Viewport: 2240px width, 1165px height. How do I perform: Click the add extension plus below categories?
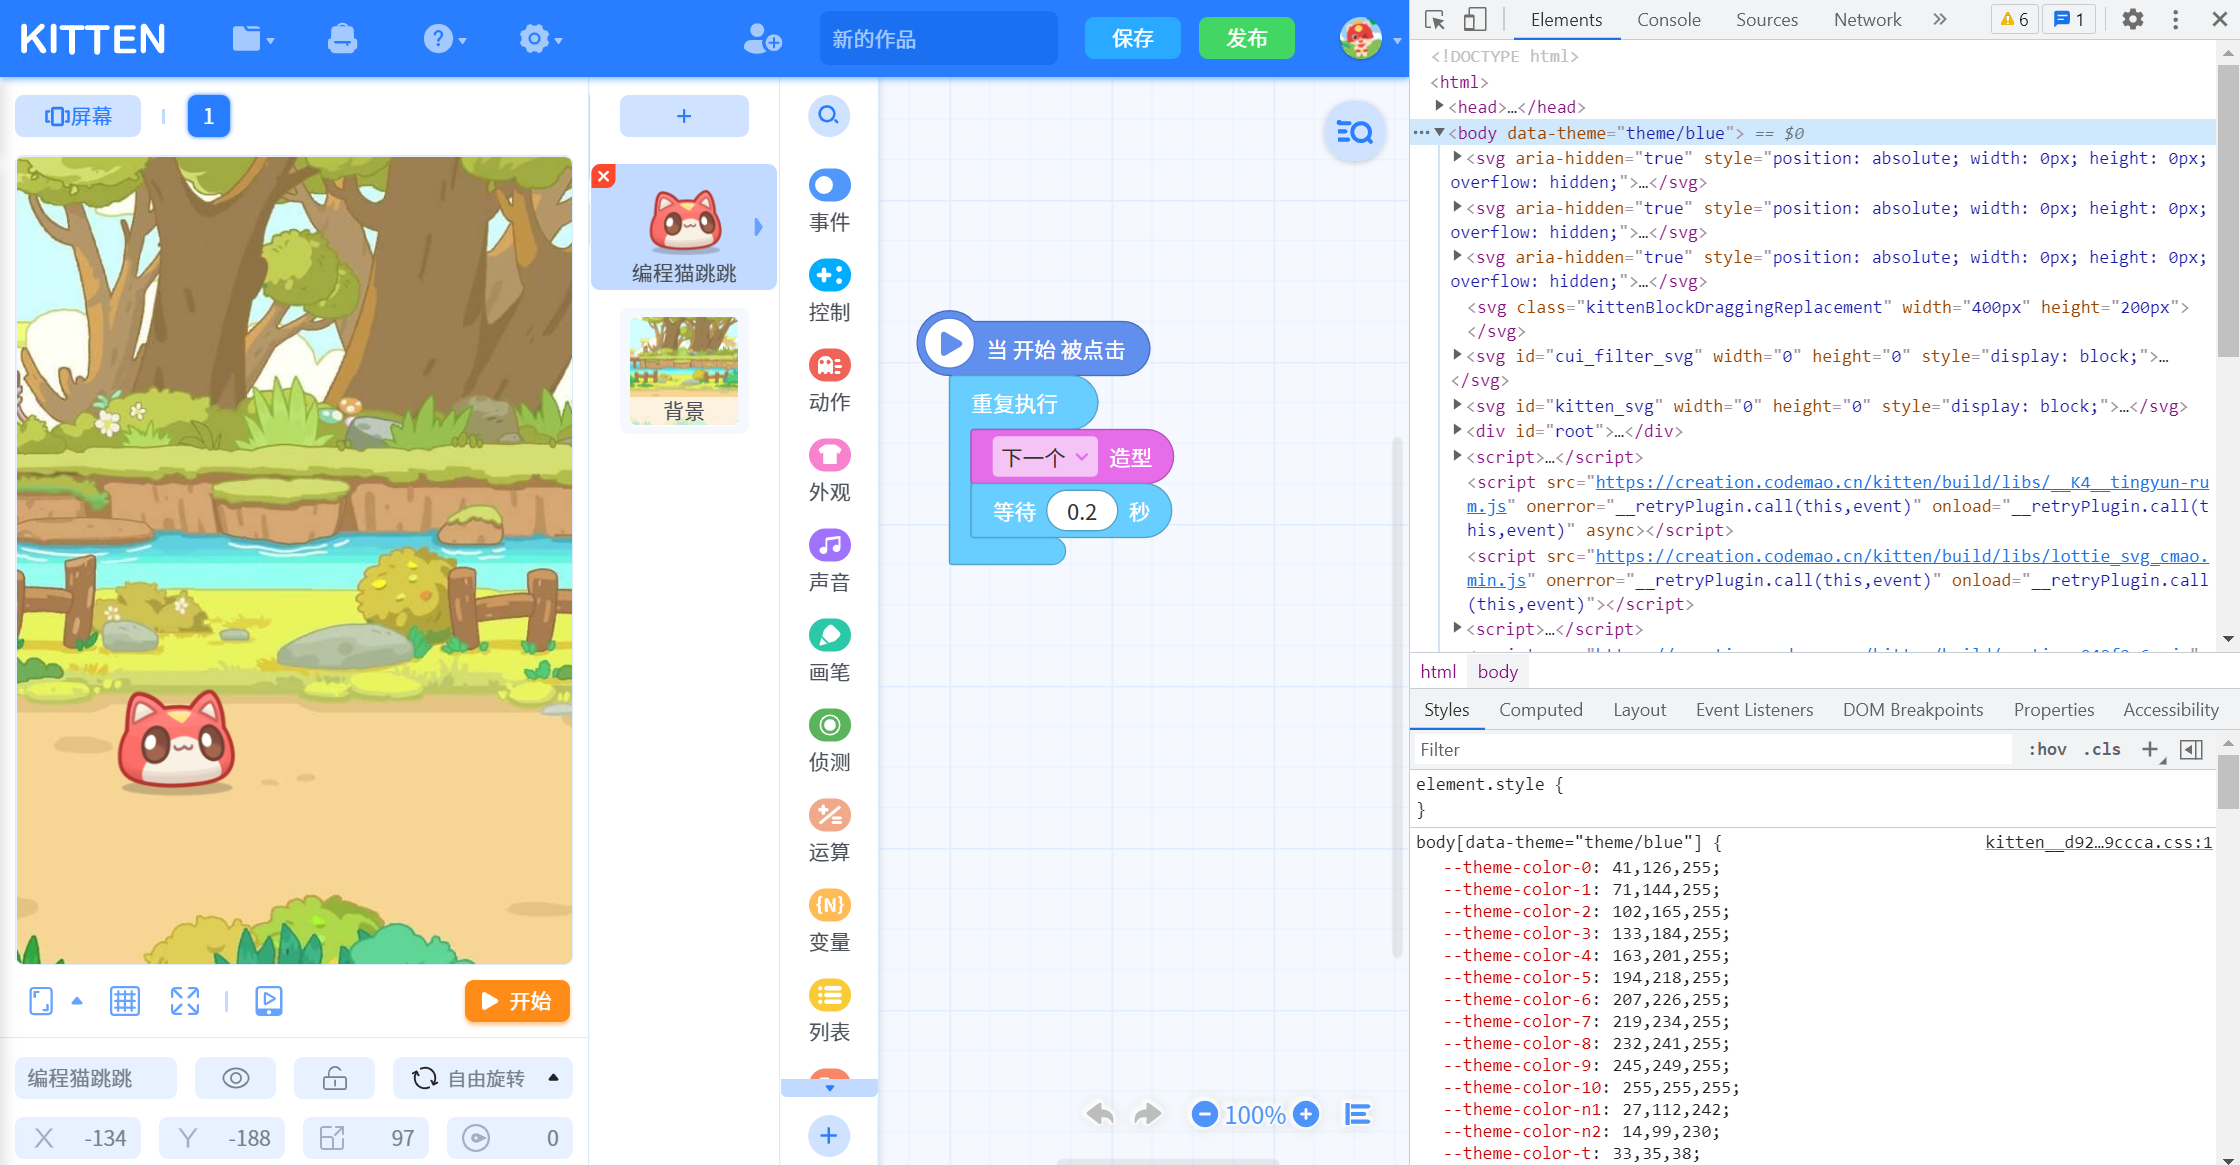(x=829, y=1136)
